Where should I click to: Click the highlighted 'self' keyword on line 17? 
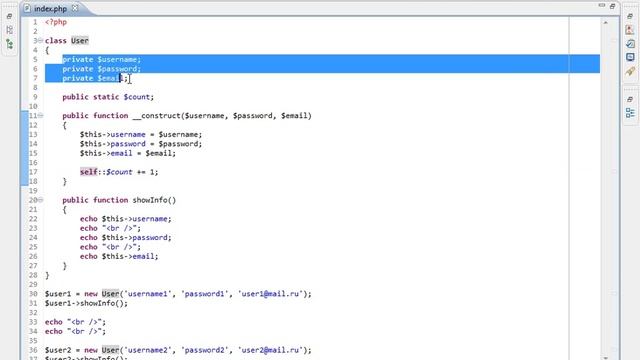89,172
